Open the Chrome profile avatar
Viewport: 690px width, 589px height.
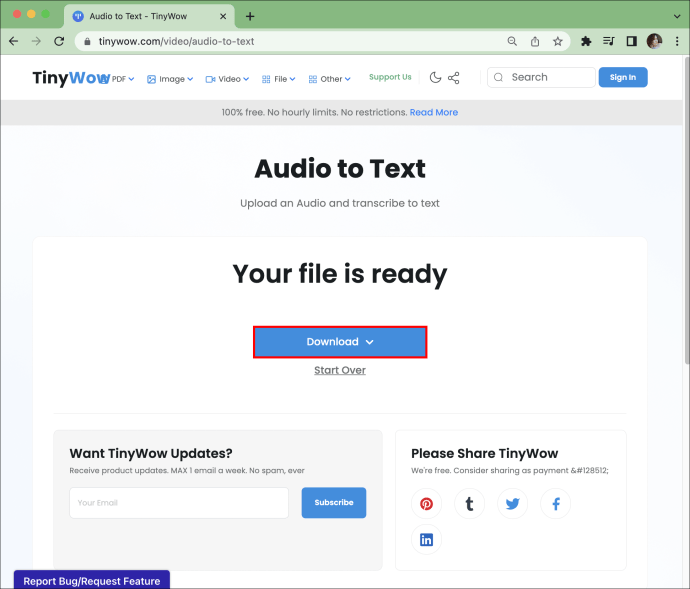tap(654, 41)
